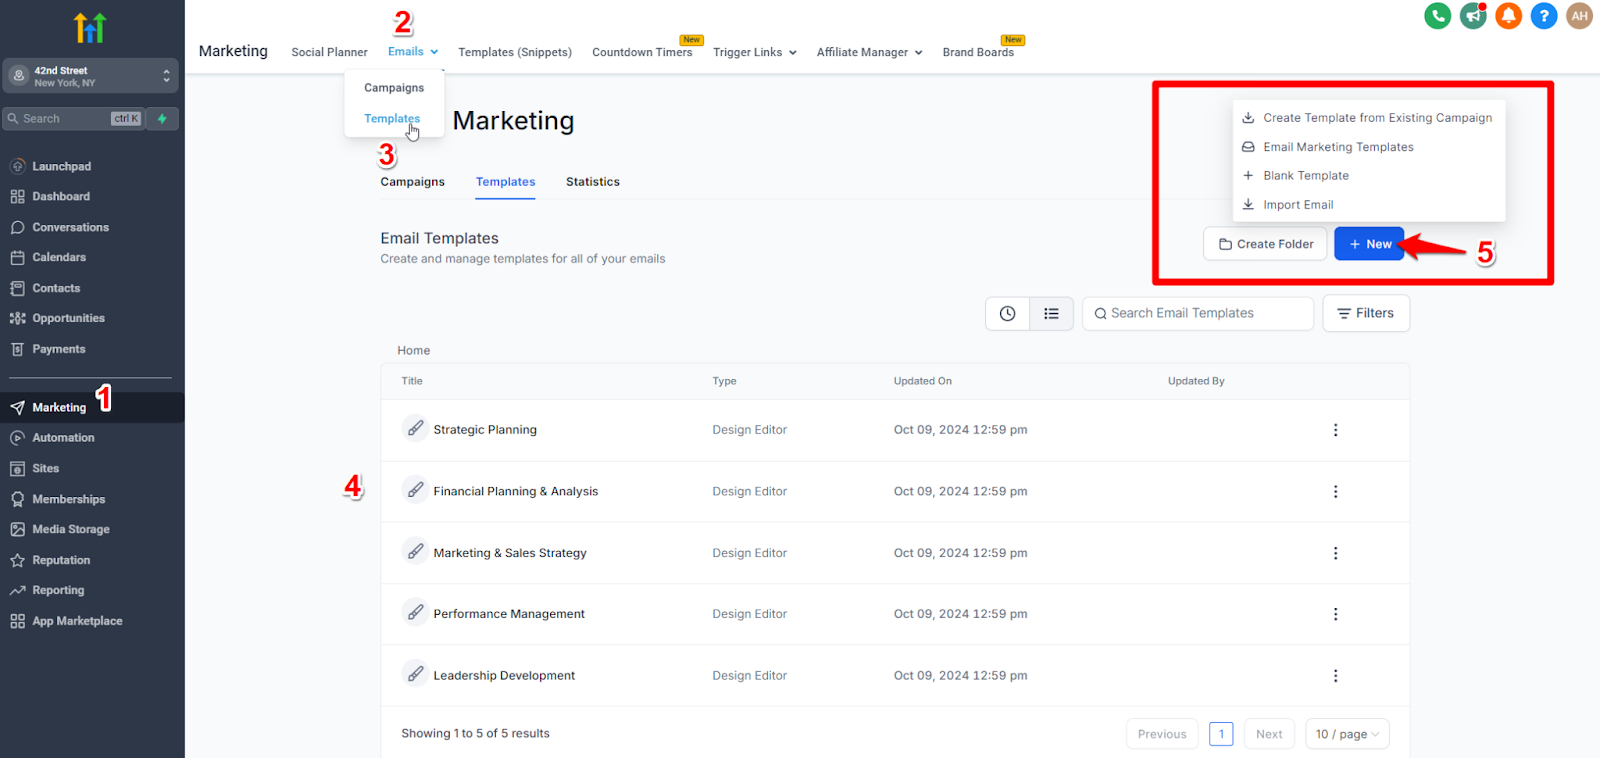Click the megaphone announcements icon
The image size is (1600, 758).
coord(1473,16)
